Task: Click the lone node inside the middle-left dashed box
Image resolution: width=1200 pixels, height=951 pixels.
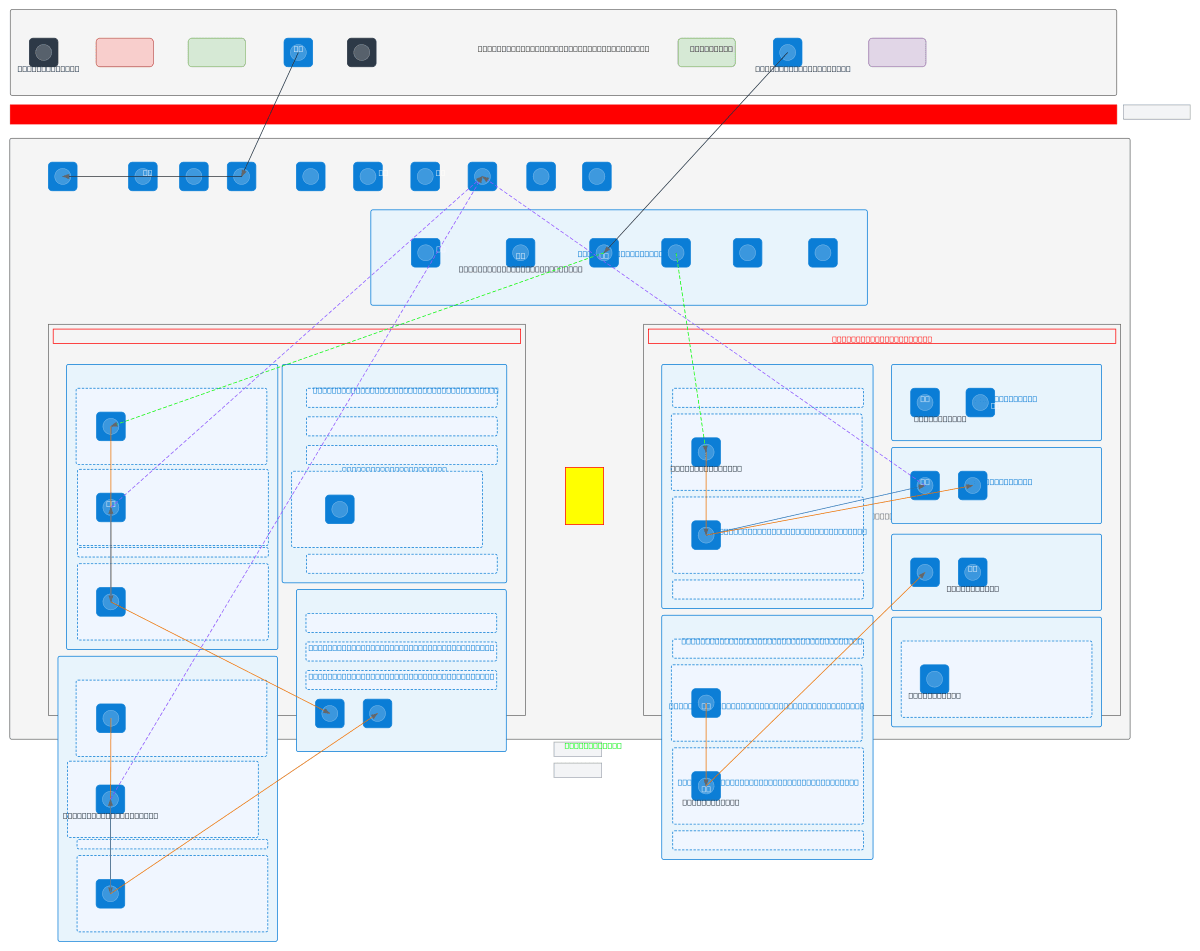Action: (x=340, y=509)
